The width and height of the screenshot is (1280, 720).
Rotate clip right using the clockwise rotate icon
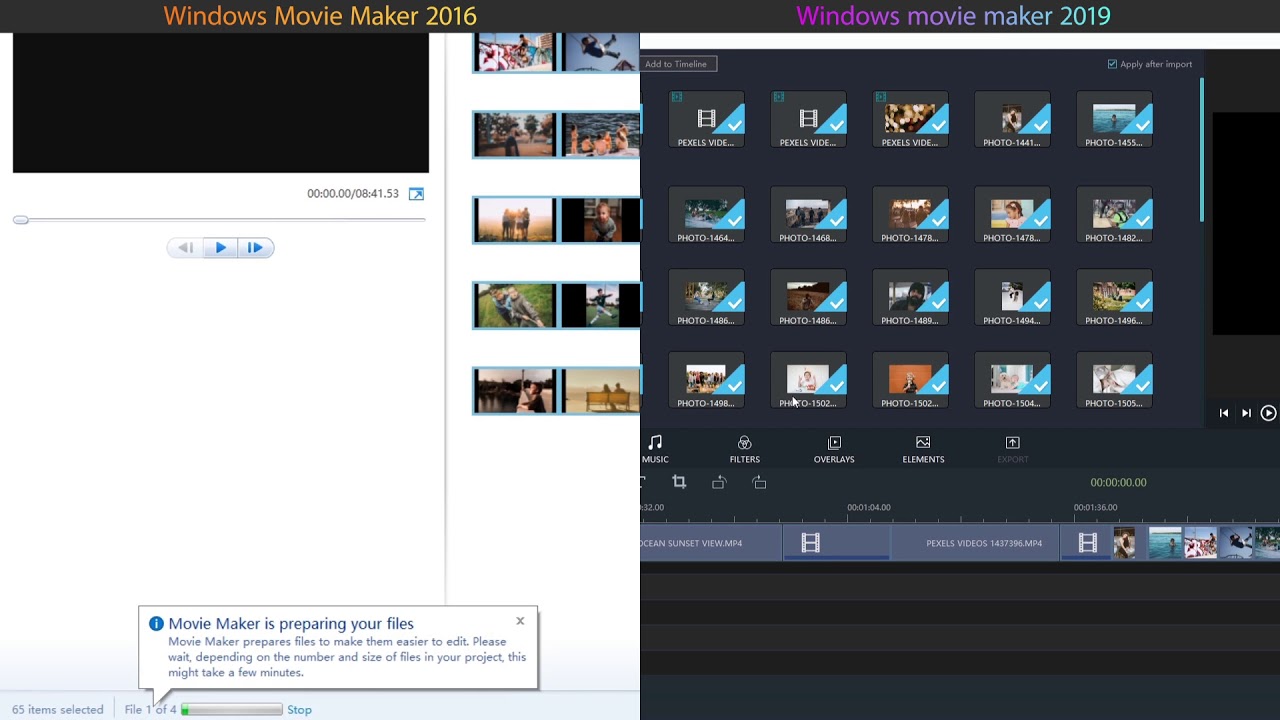759,482
